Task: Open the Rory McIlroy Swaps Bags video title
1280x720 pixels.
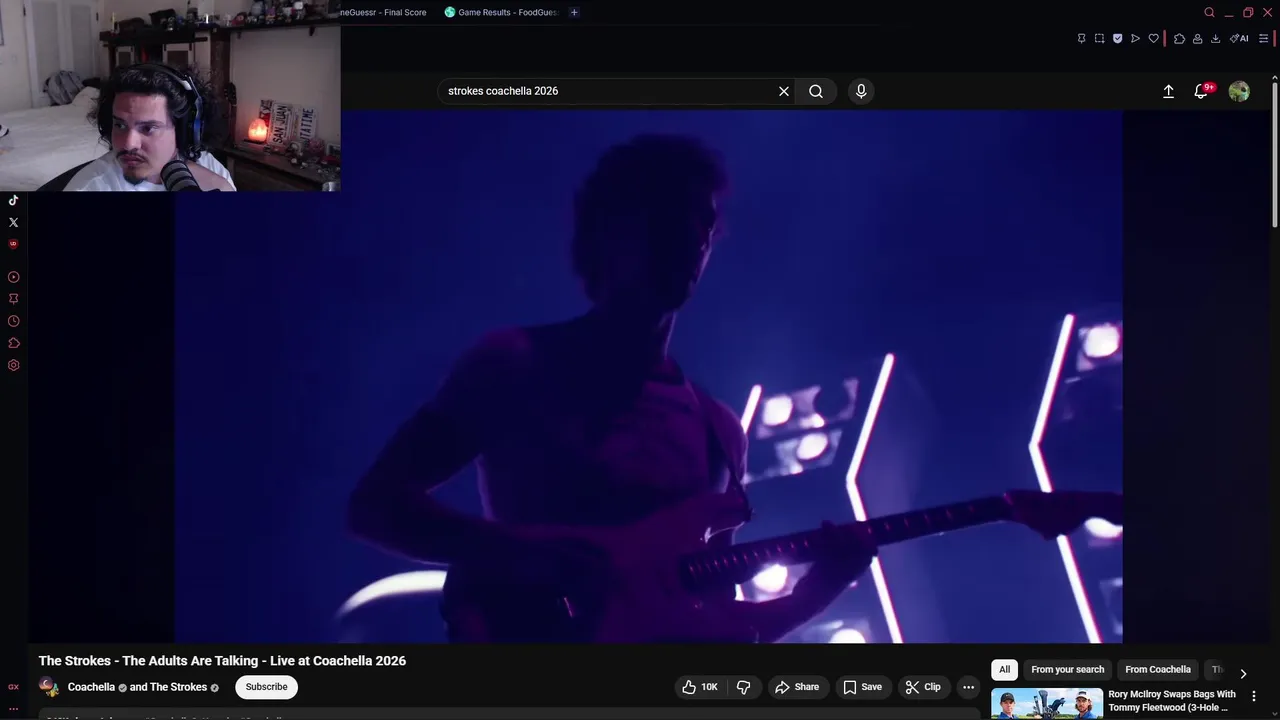Action: pyautogui.click(x=1172, y=701)
